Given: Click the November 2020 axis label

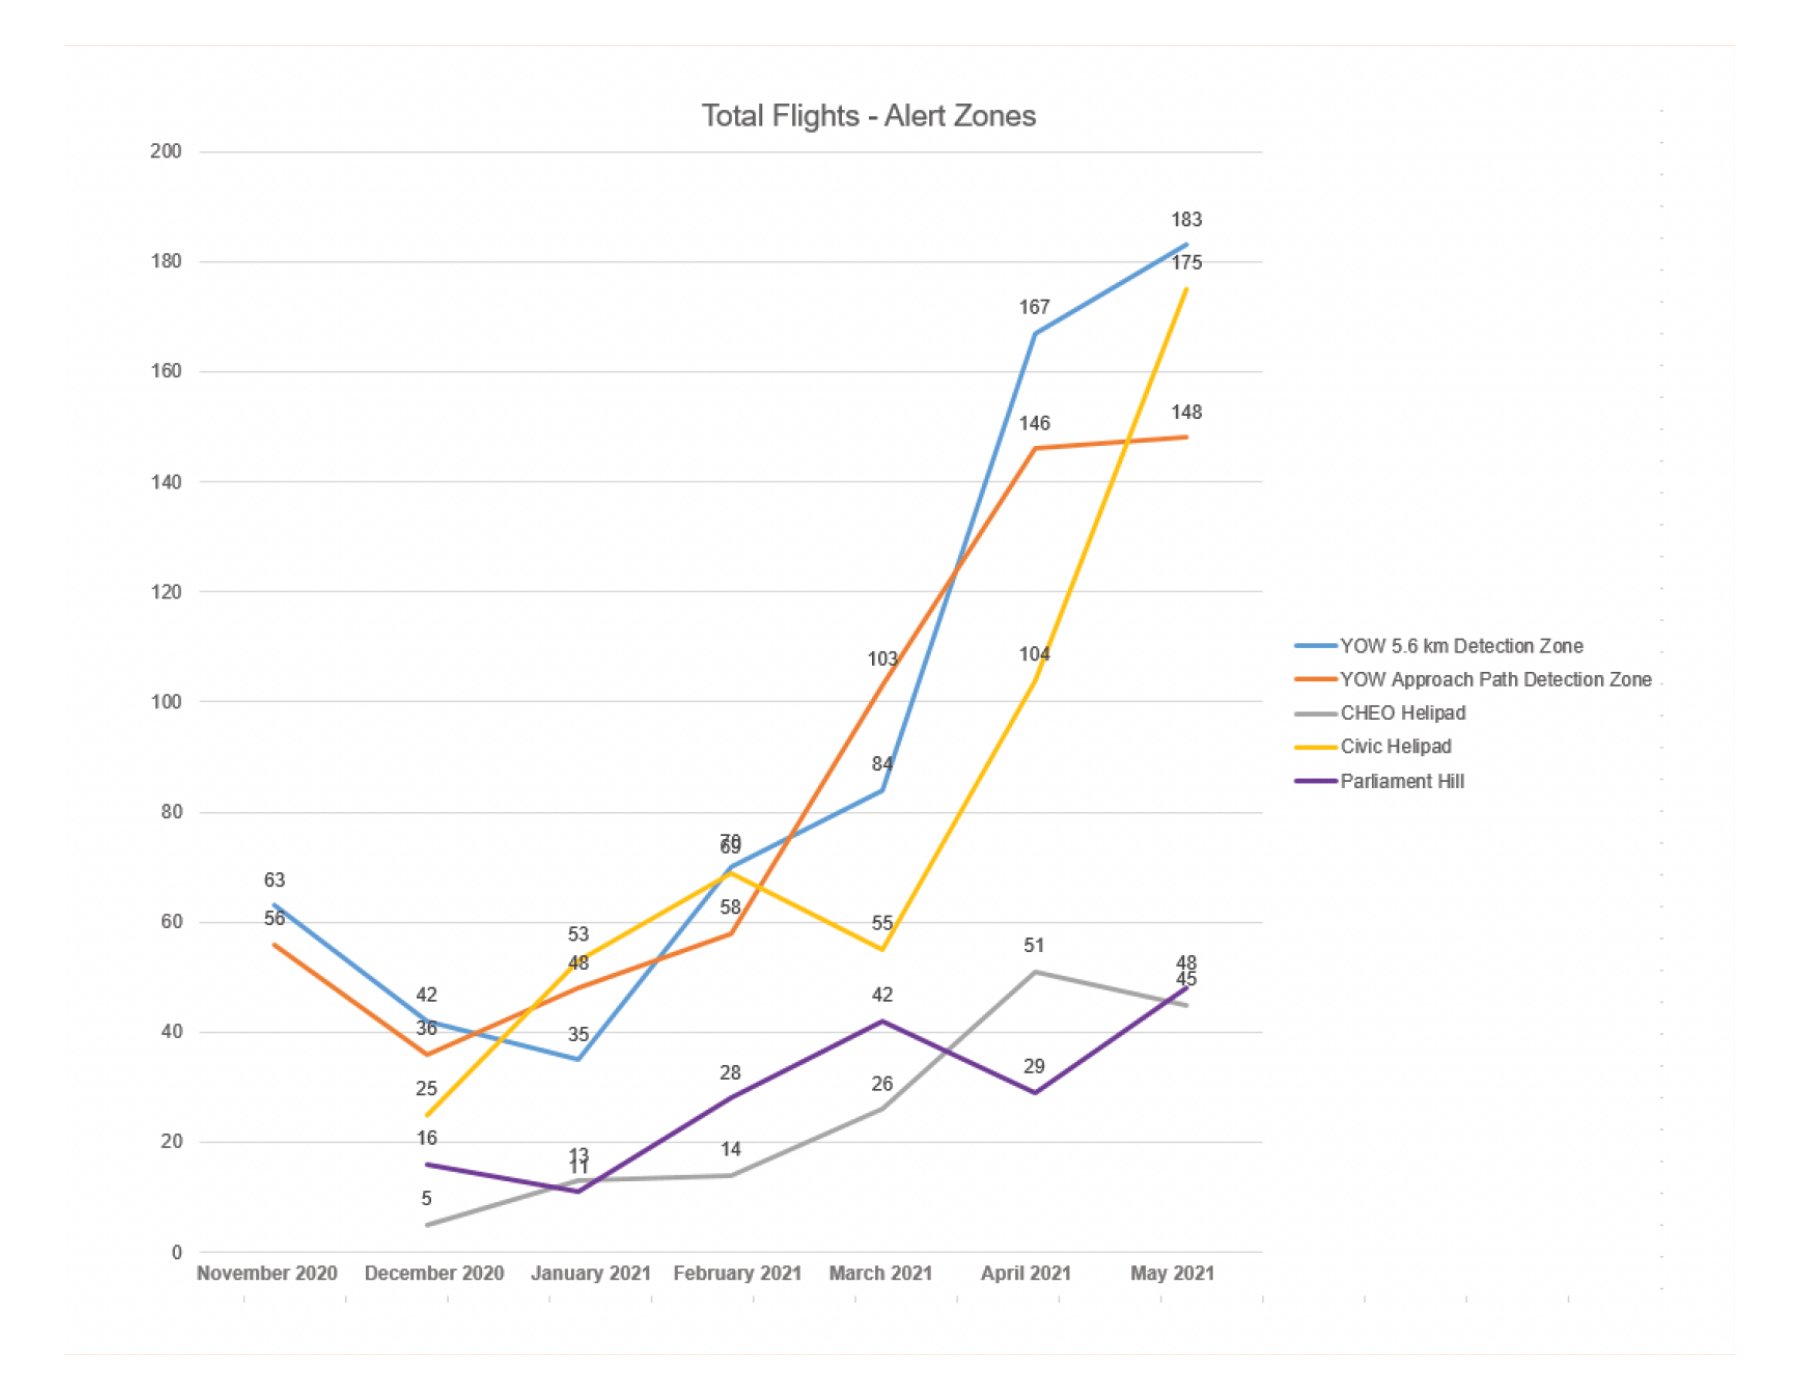Looking at the screenshot, I should pyautogui.click(x=266, y=1273).
